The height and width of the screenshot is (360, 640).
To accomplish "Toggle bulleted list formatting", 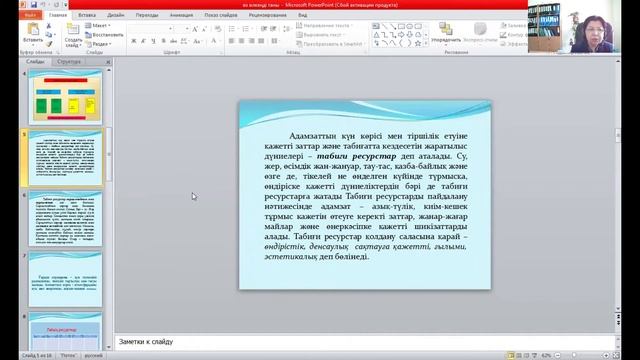I will point(233,29).
